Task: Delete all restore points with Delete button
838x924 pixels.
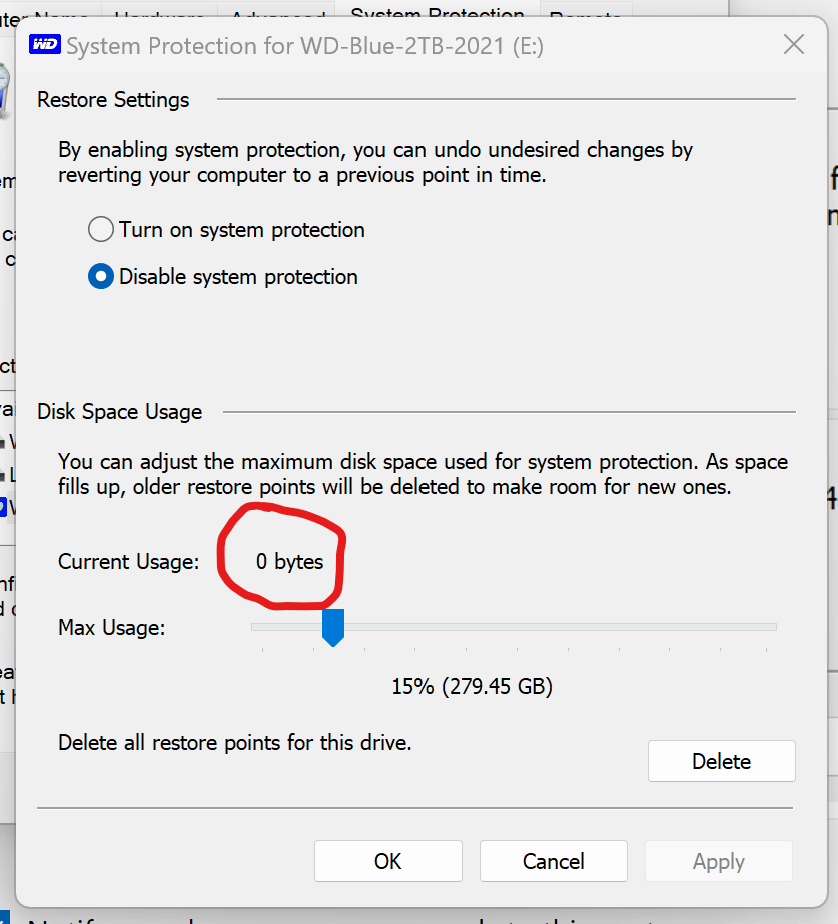Action: [x=721, y=761]
